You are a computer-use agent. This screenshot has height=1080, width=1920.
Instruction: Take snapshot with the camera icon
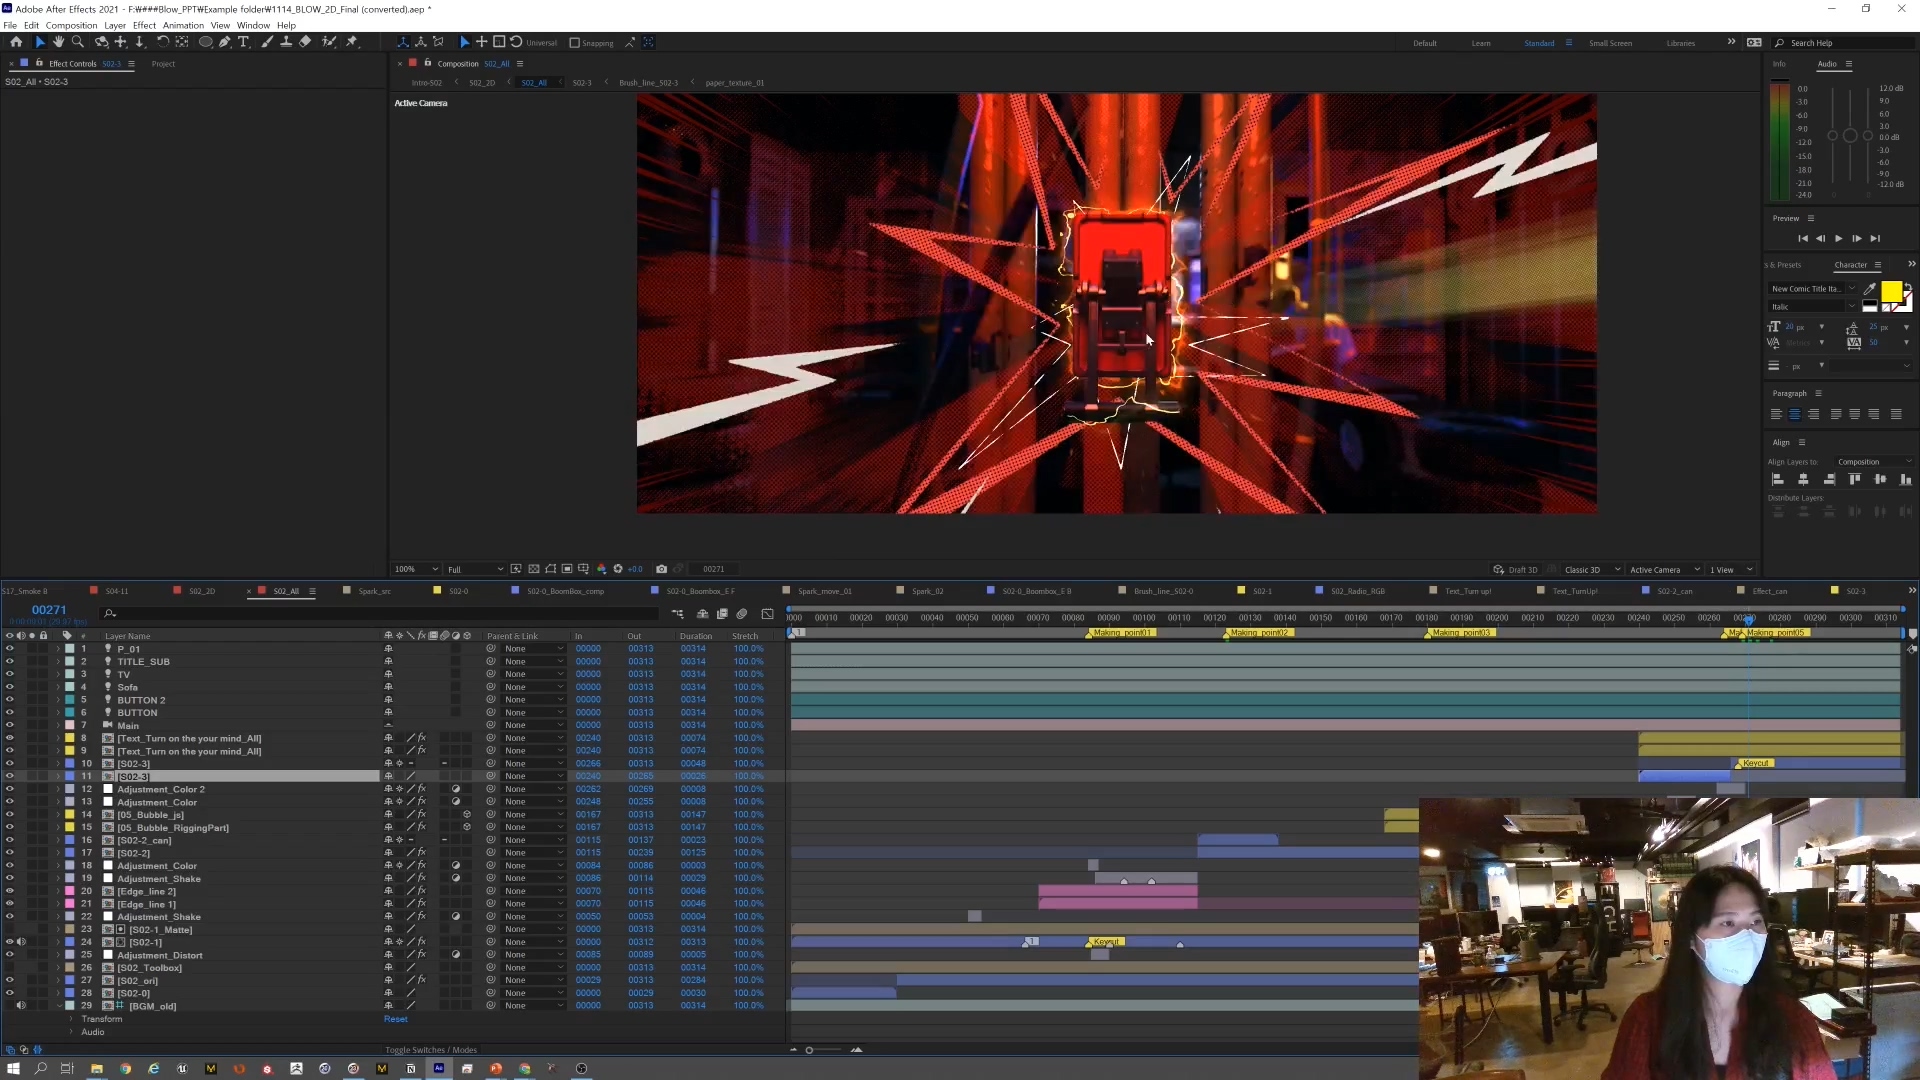661,569
